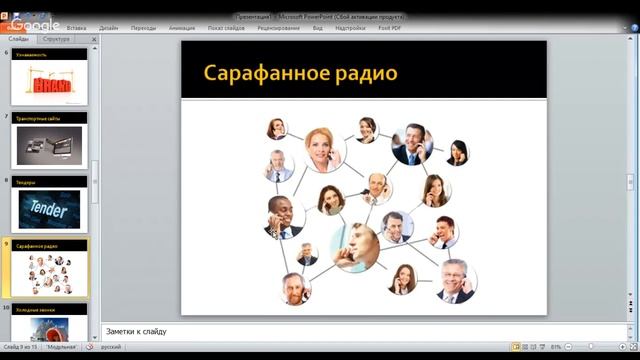Open the Рецензирование ribbon tab
The height and width of the screenshot is (360, 640).
pyautogui.click(x=278, y=28)
